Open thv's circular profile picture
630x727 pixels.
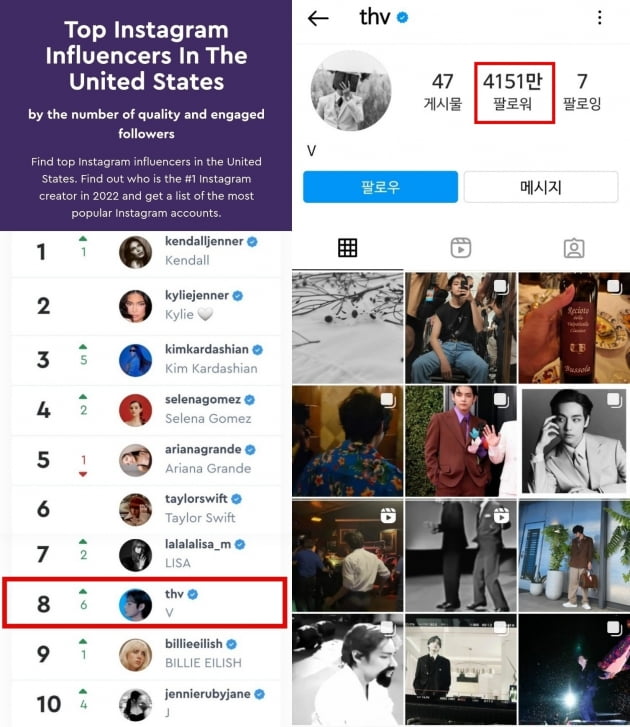pyautogui.click(x=351, y=91)
